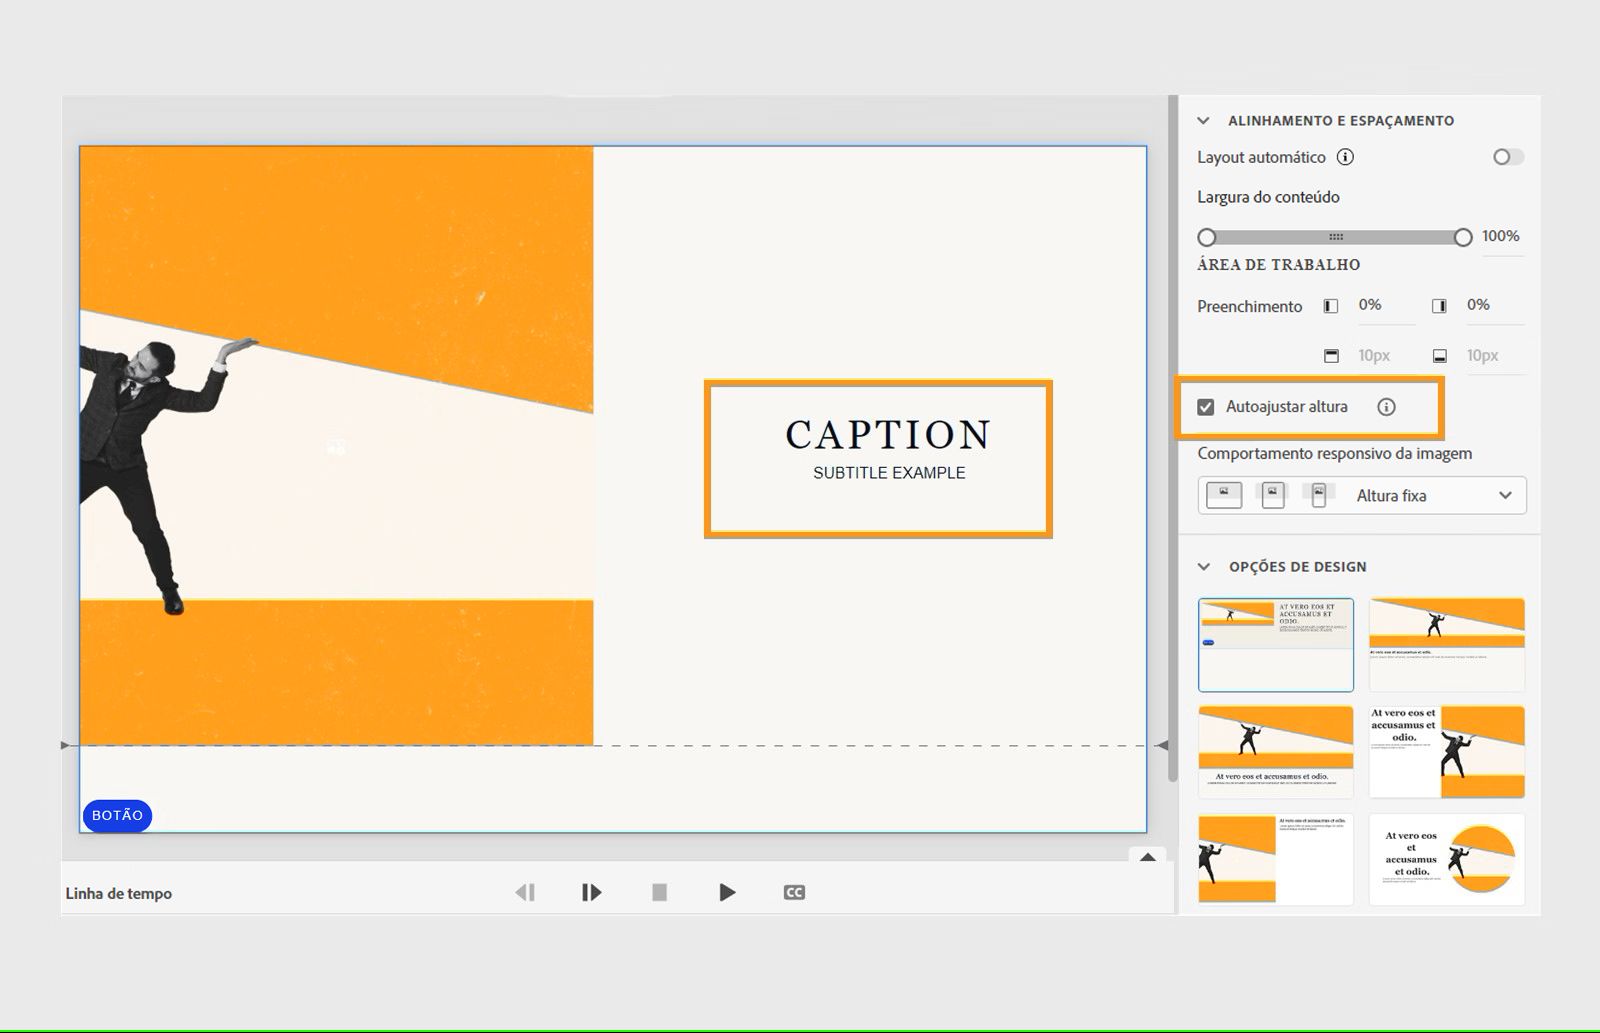Select the CAPTION title text on the slide
The width and height of the screenshot is (1600, 1033).
[888, 435]
